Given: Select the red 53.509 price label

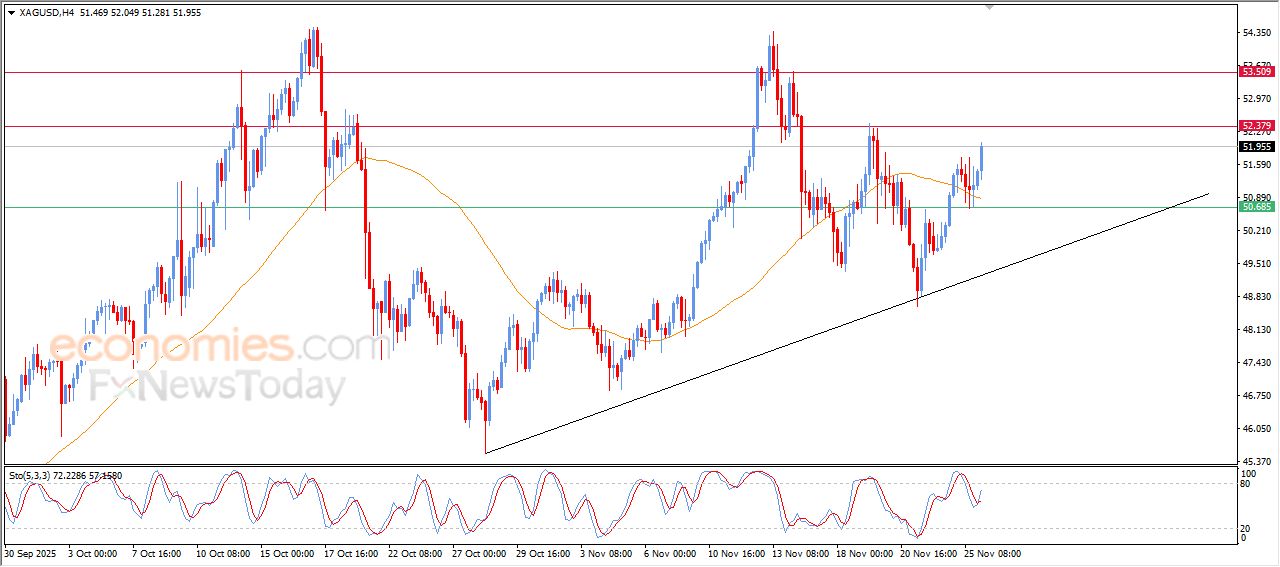Looking at the screenshot, I should [x=1256, y=72].
